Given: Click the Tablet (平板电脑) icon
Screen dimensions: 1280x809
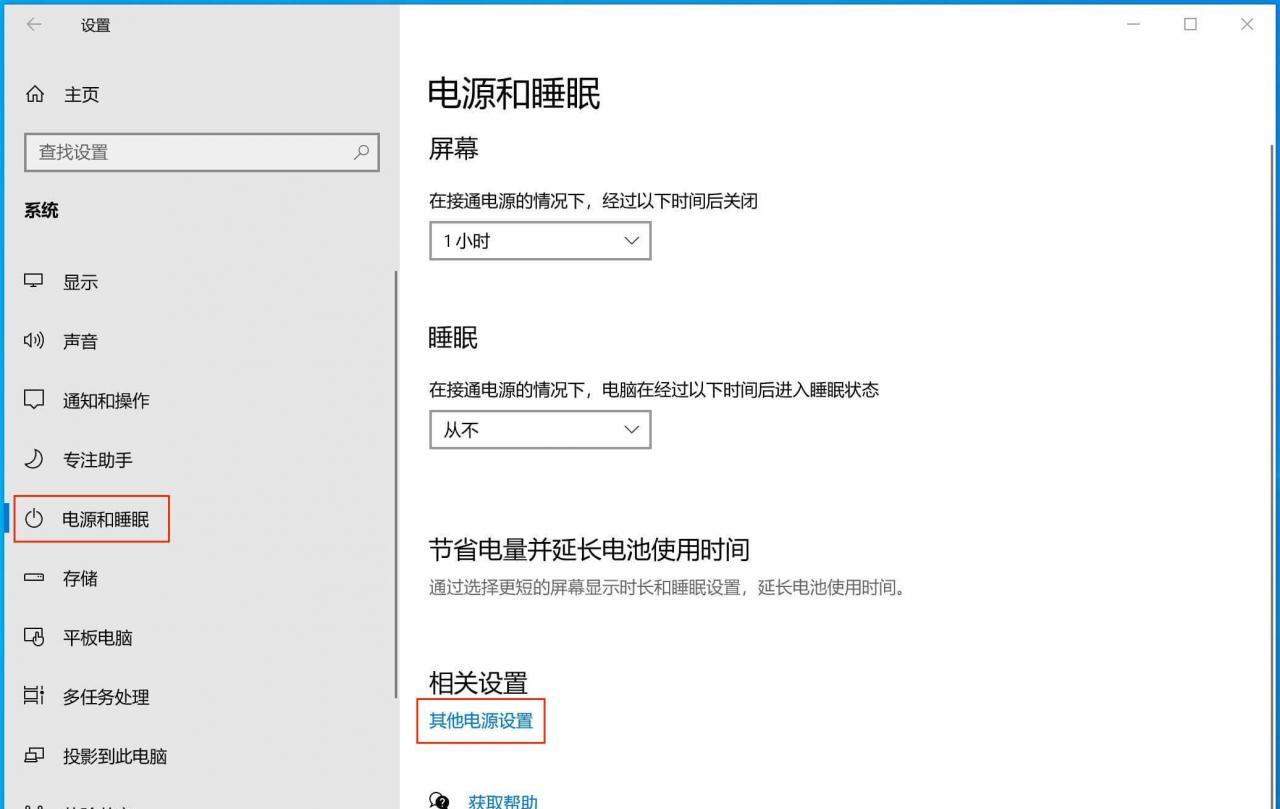Looking at the screenshot, I should pyautogui.click(x=34, y=637).
